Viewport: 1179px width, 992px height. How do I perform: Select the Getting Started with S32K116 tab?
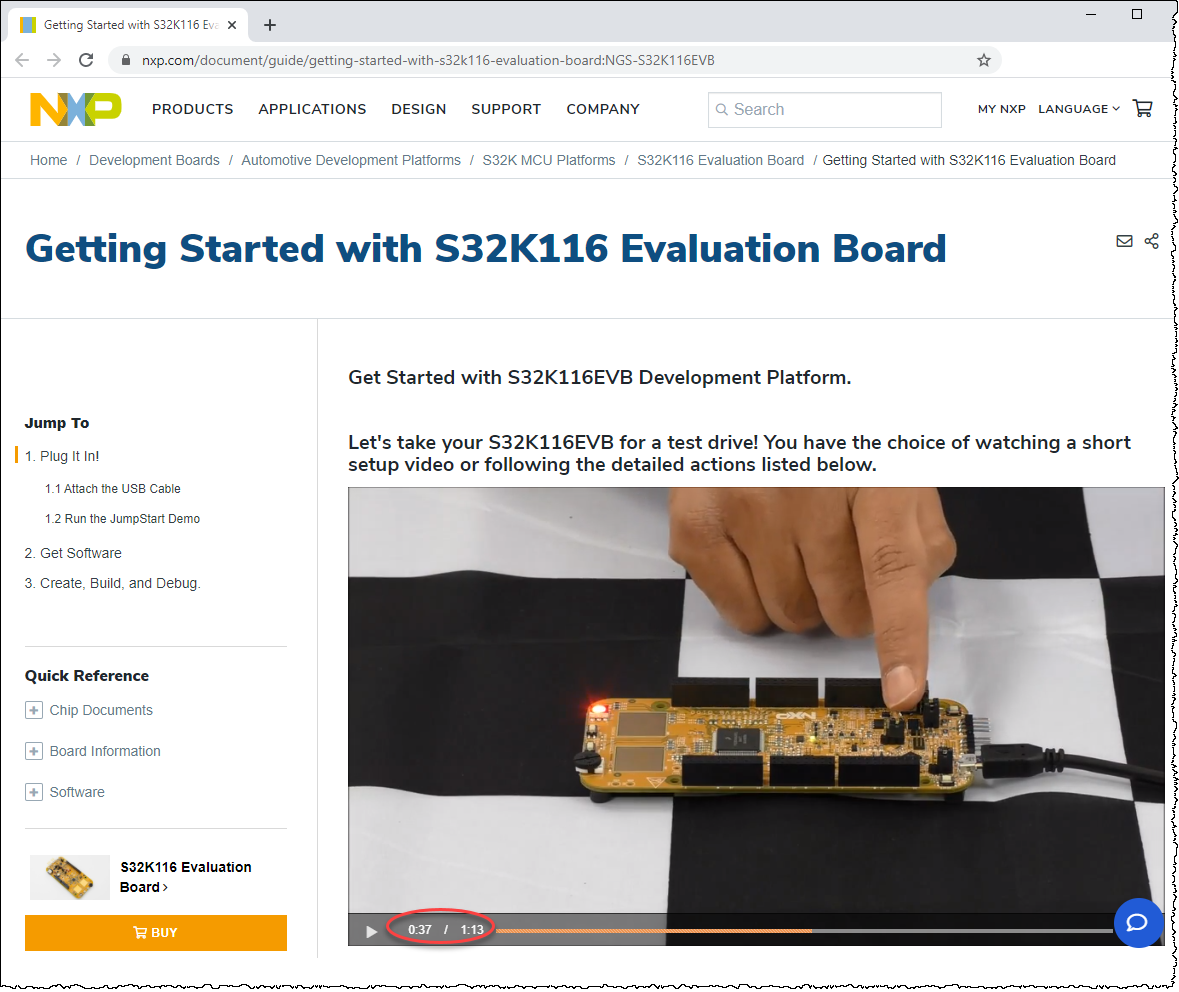[129, 25]
